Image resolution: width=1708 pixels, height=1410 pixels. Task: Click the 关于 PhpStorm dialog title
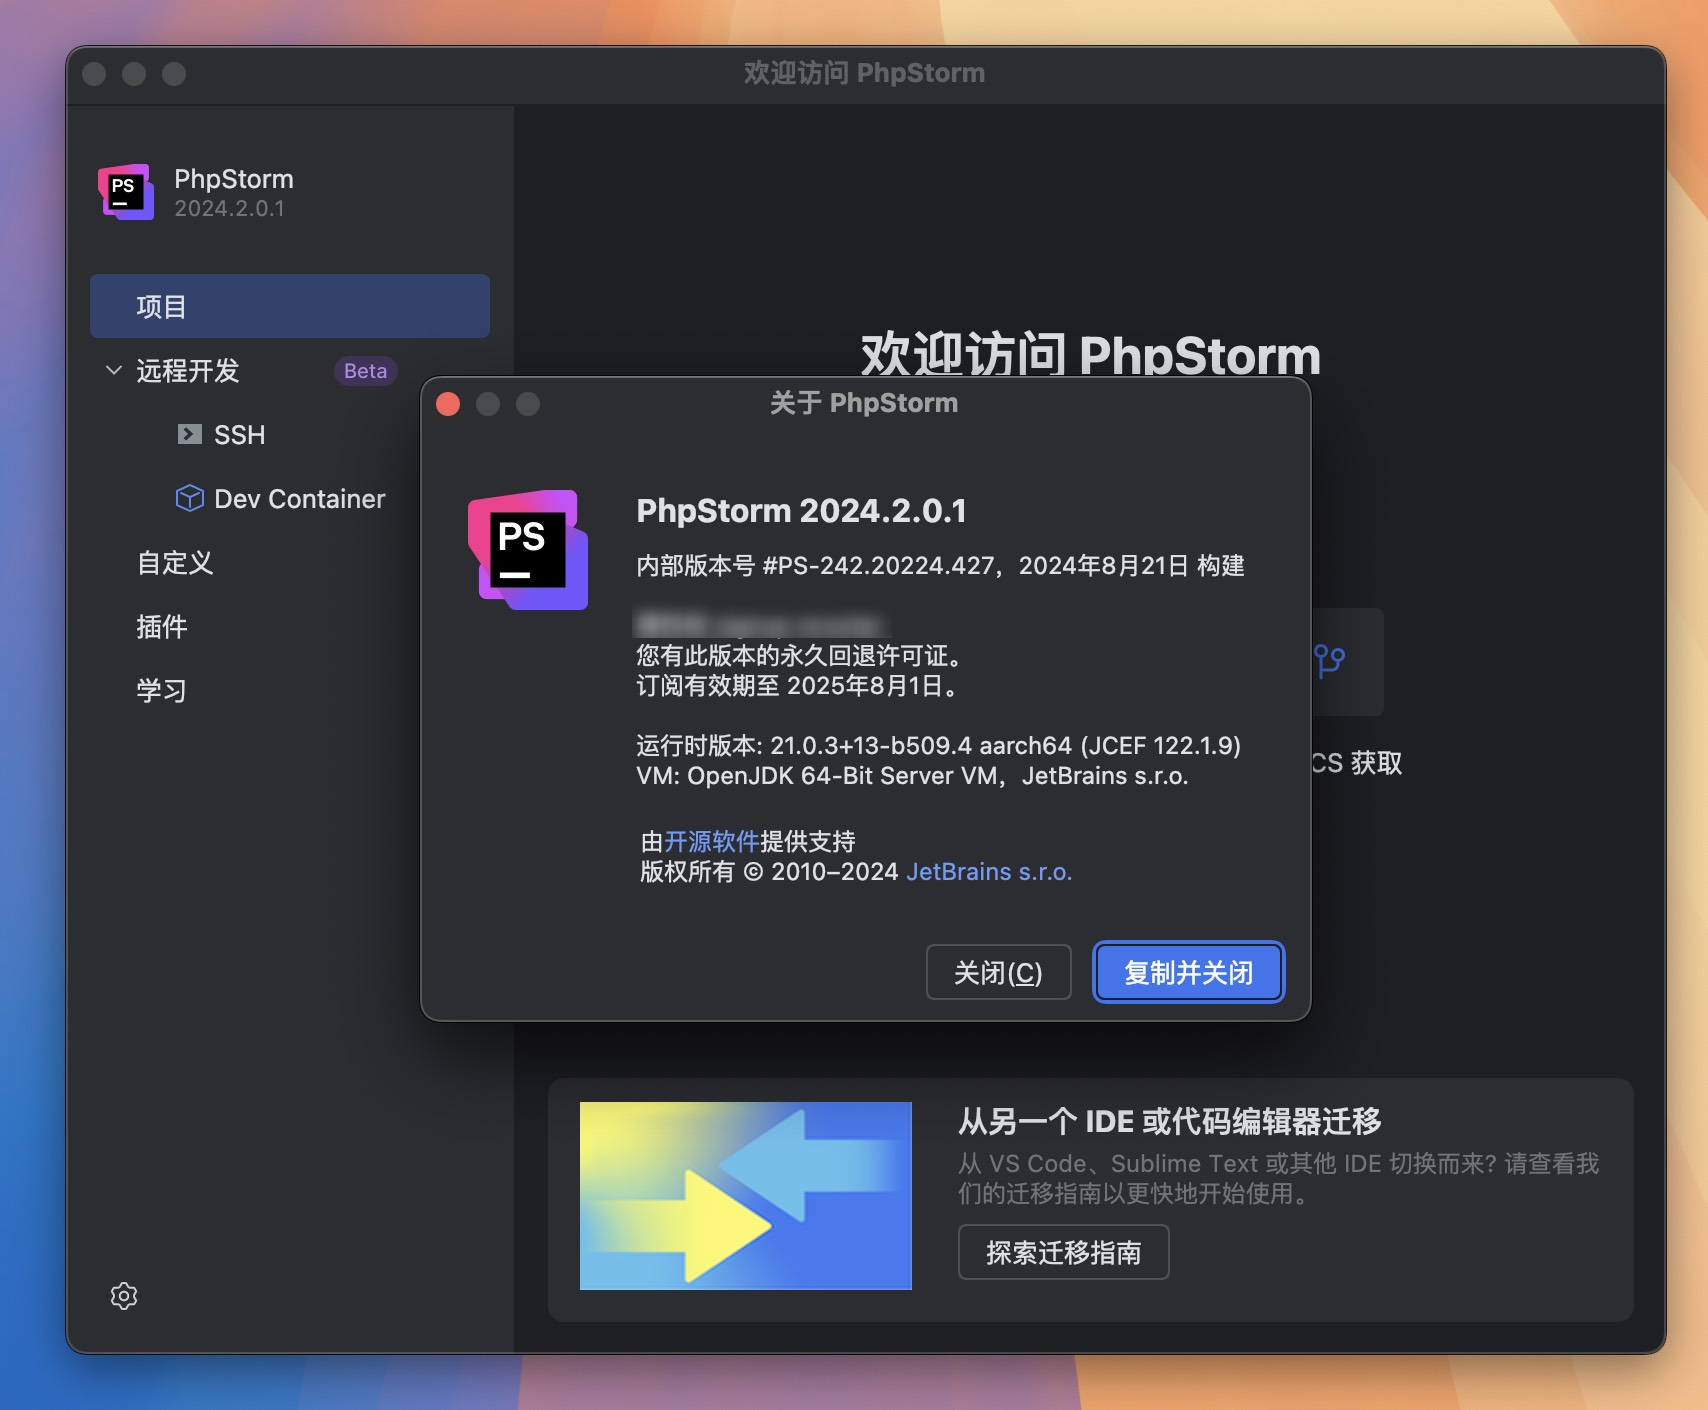click(x=864, y=403)
